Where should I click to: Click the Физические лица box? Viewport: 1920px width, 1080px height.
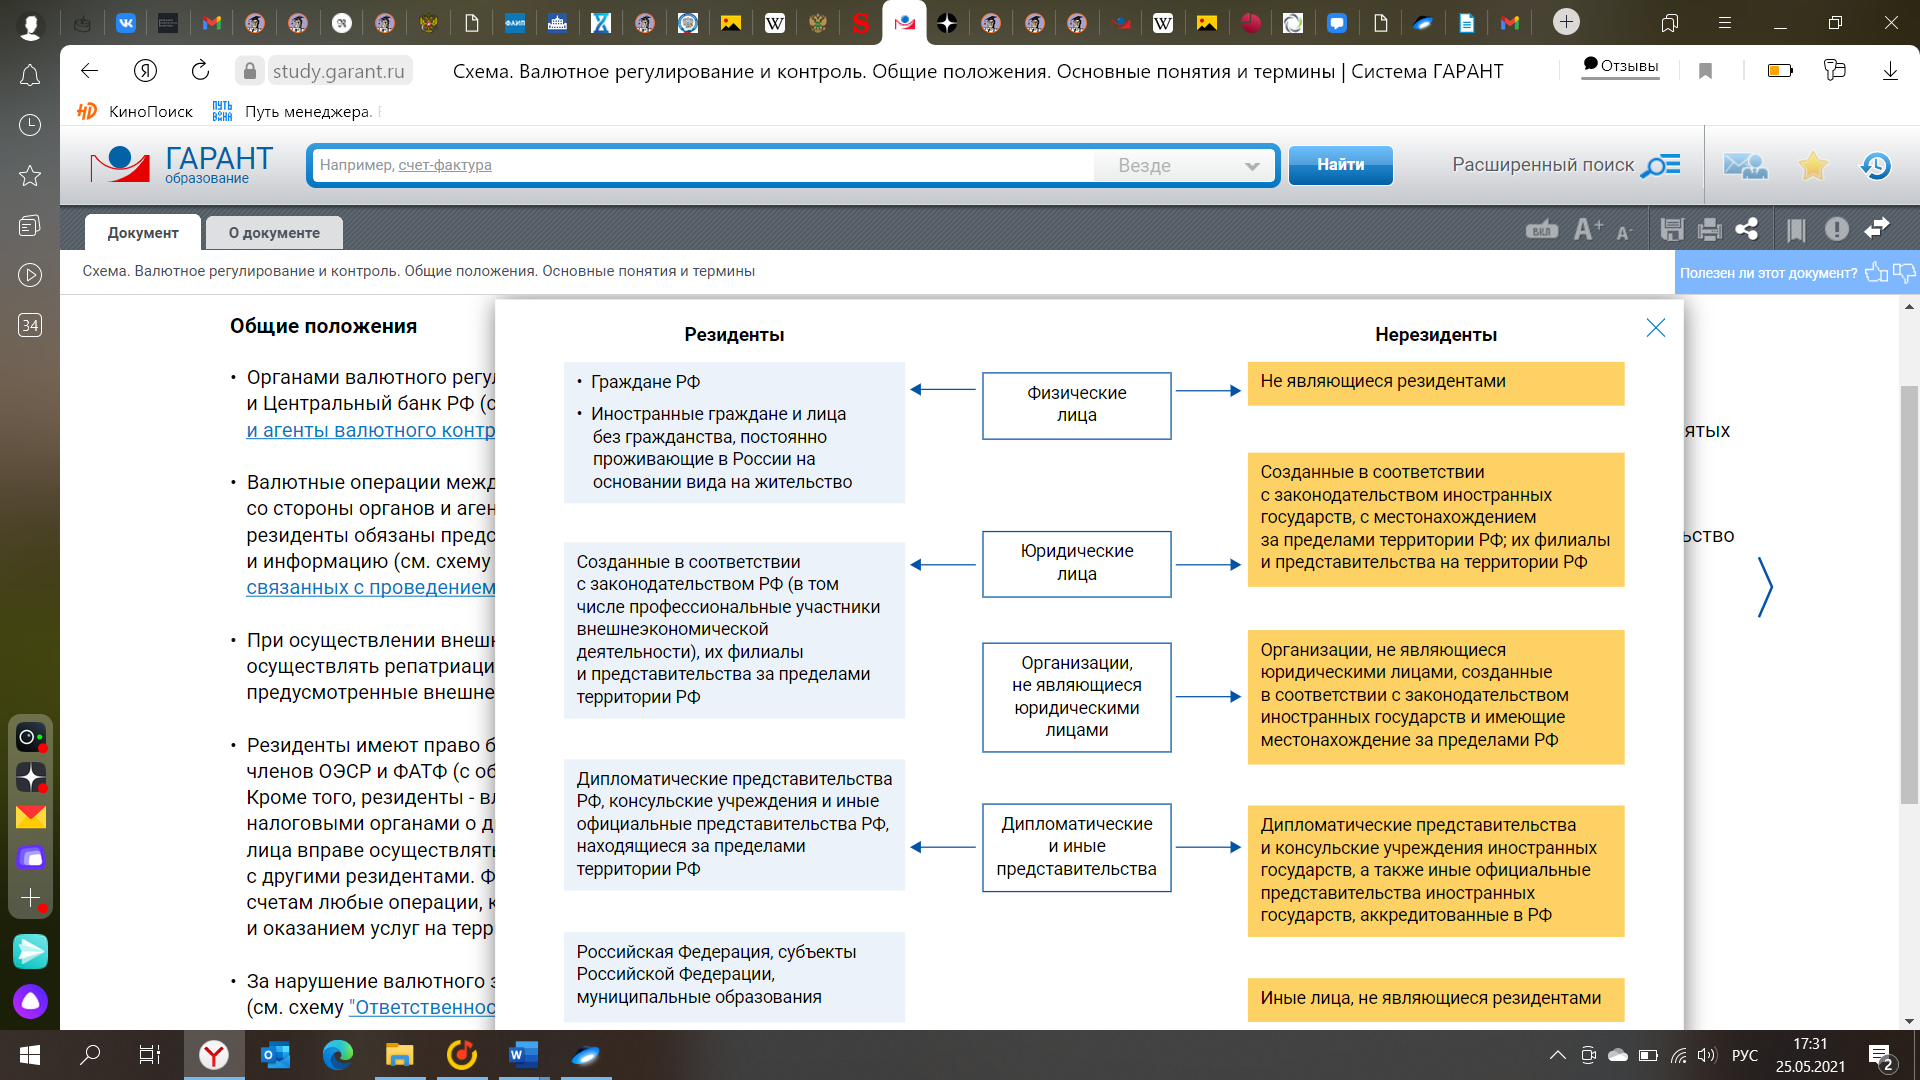point(1077,405)
